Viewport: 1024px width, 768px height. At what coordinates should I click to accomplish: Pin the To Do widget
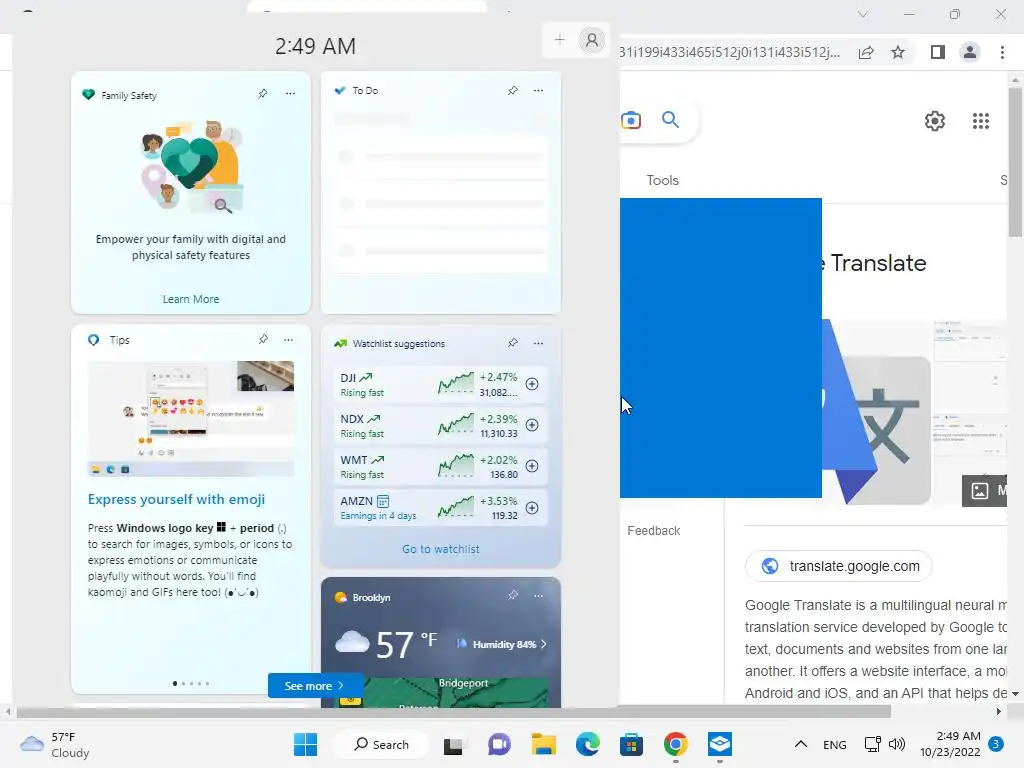(x=513, y=90)
